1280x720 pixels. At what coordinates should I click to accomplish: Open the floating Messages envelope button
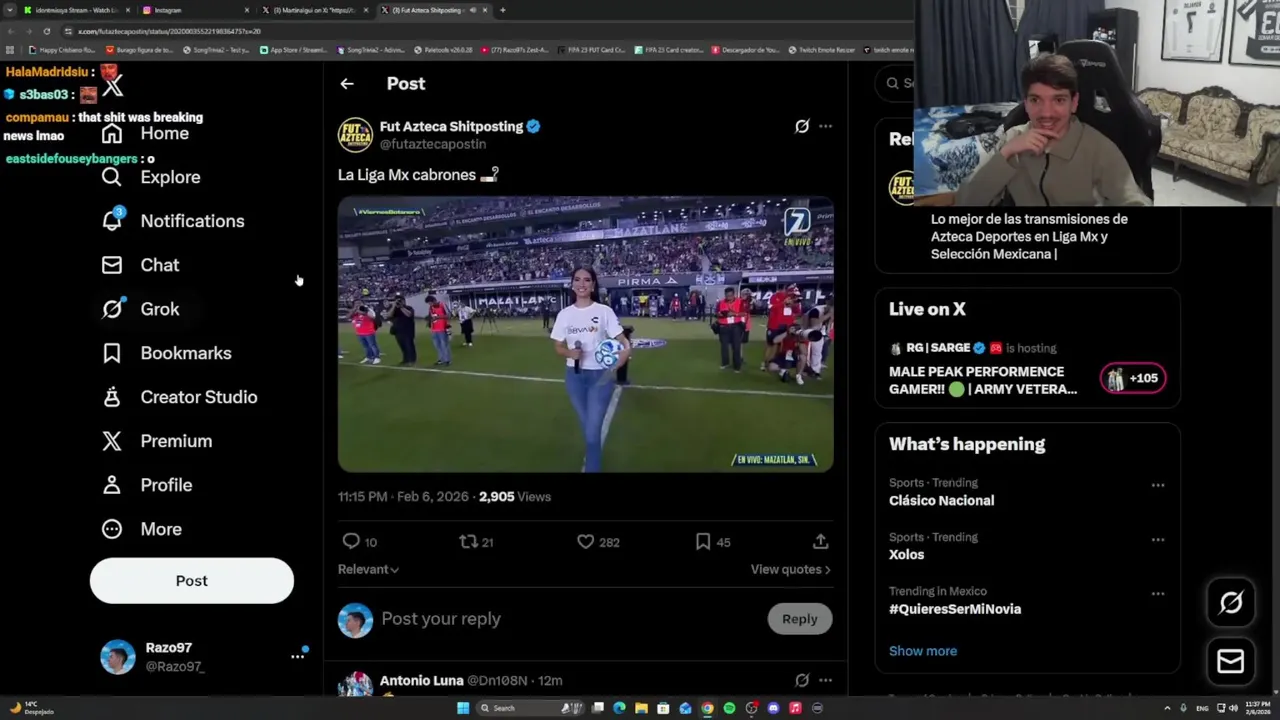(x=1231, y=661)
